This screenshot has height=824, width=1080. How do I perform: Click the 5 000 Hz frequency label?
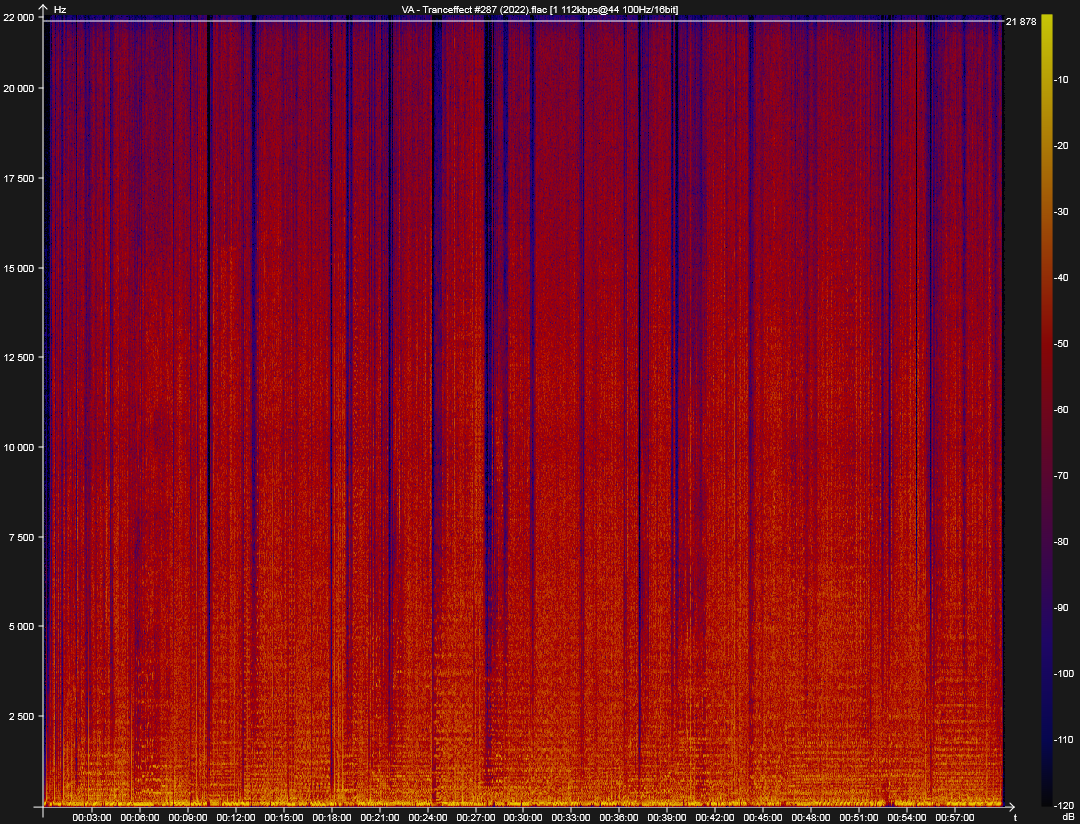[22, 626]
